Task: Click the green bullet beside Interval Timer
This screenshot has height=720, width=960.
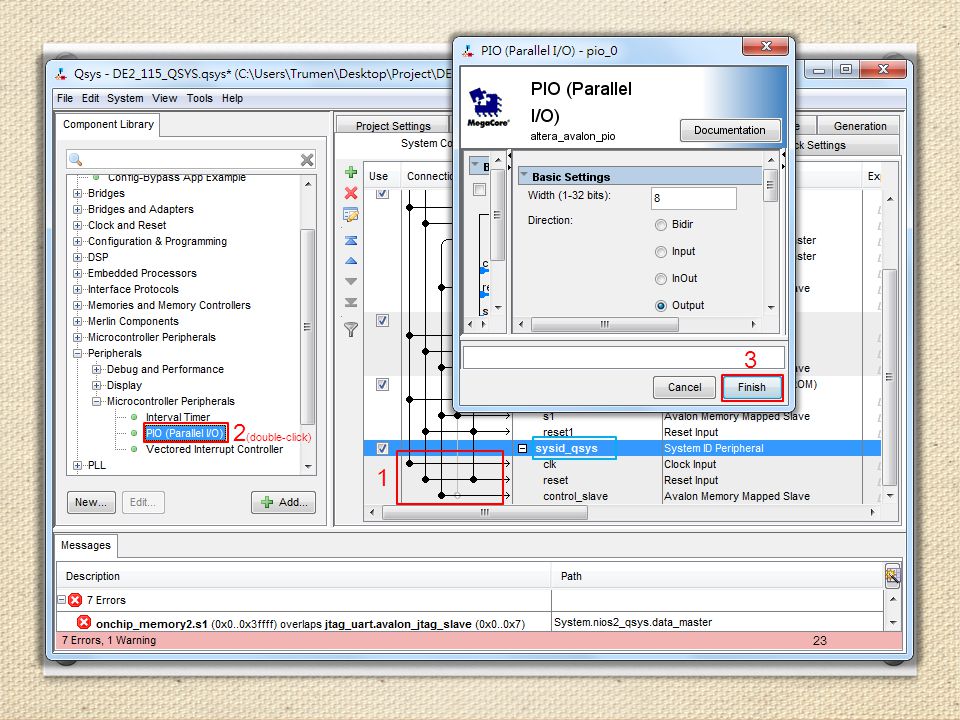Action: tap(134, 417)
